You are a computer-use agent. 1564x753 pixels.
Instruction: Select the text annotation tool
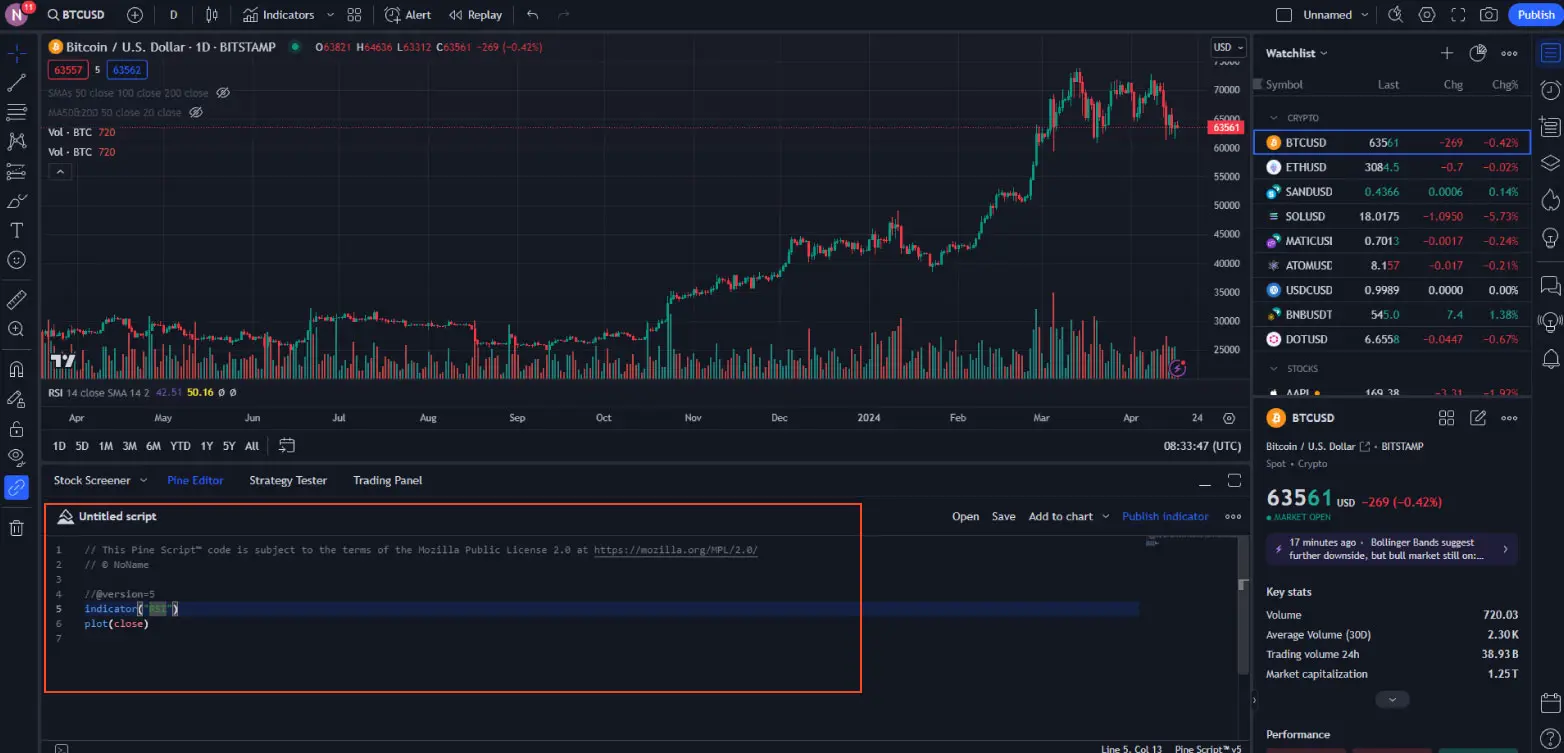point(17,230)
